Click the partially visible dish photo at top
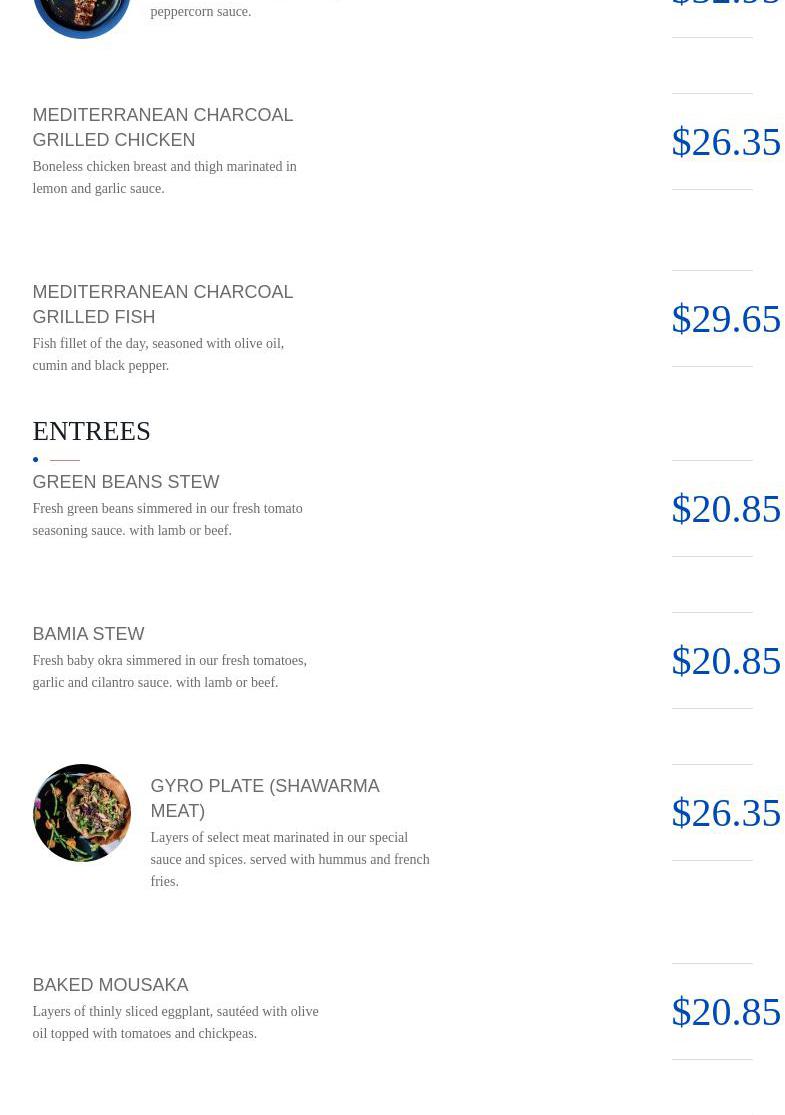 pyautogui.click(x=81, y=15)
